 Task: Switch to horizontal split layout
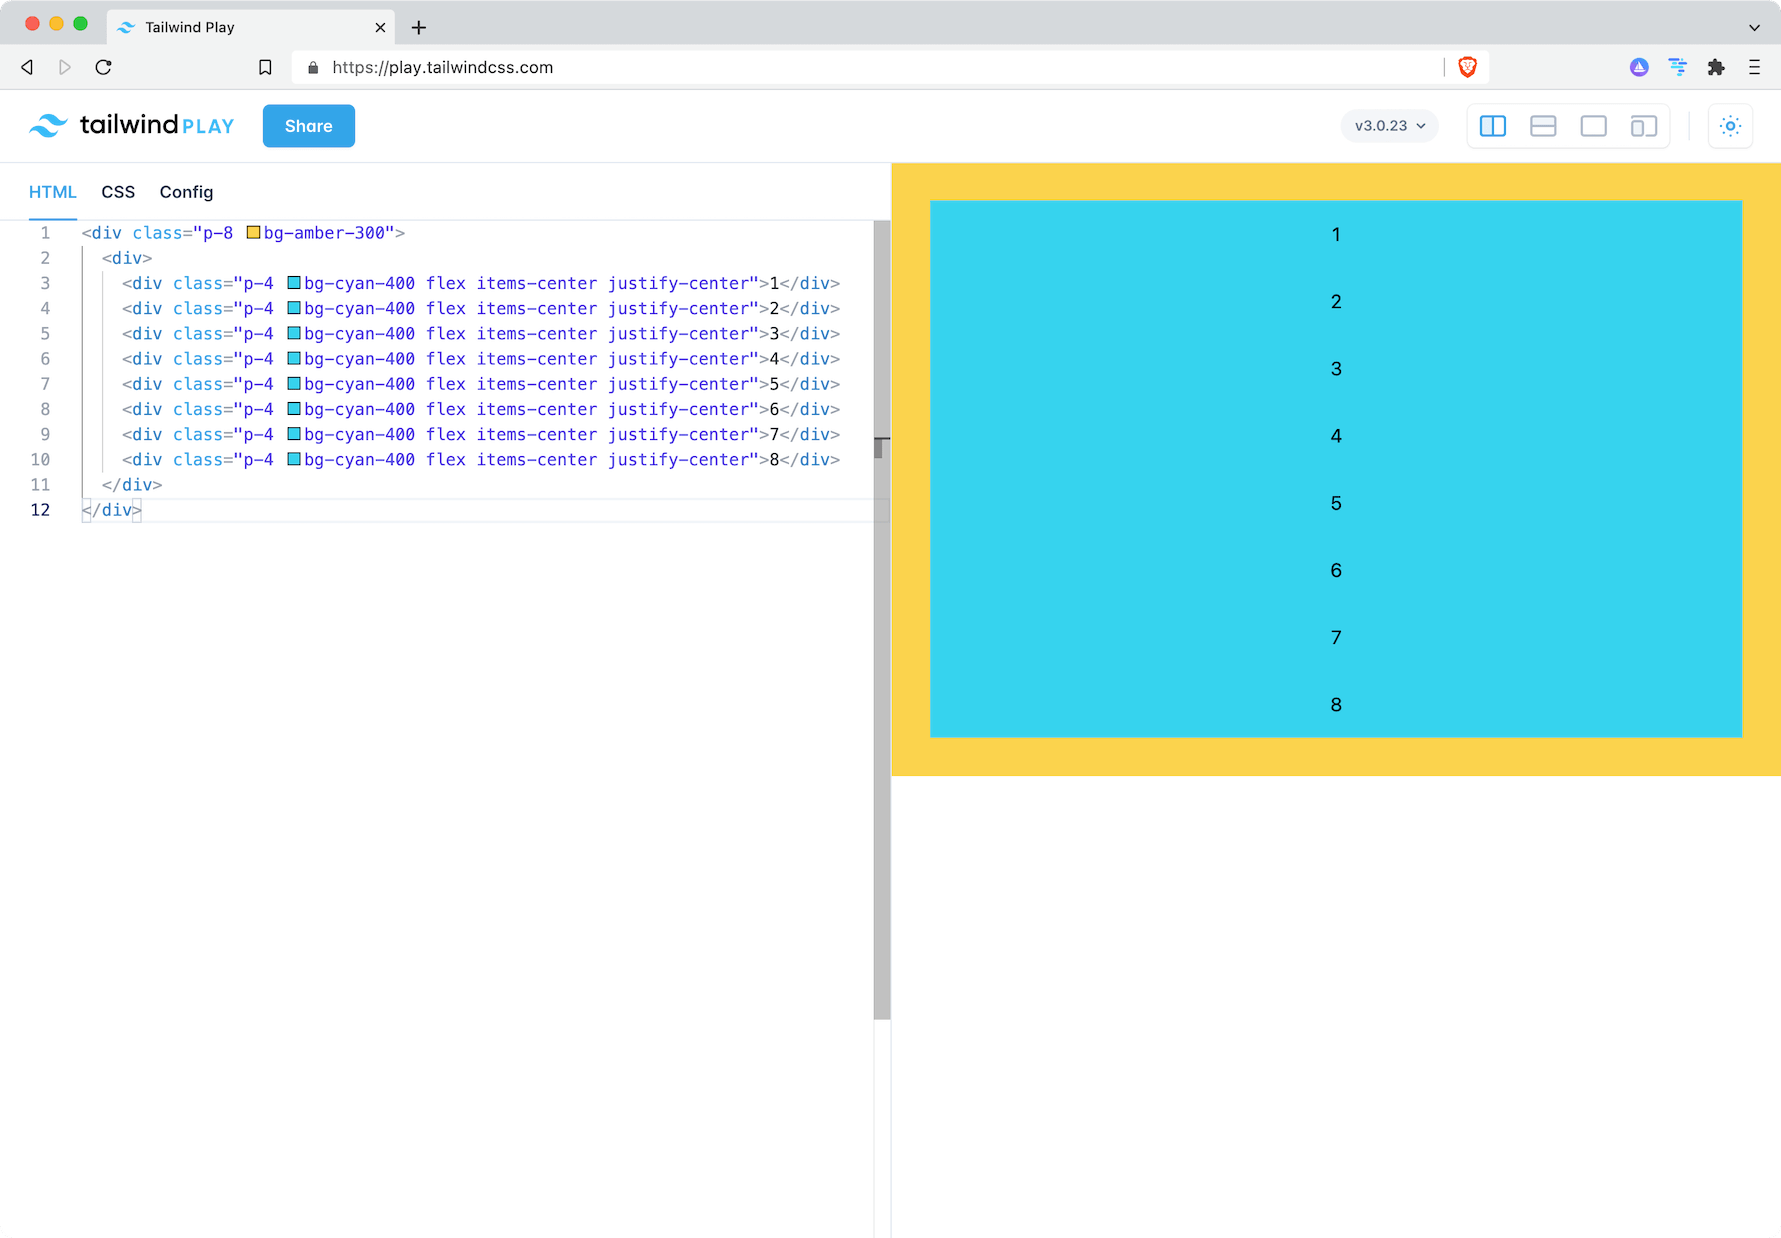(x=1543, y=126)
